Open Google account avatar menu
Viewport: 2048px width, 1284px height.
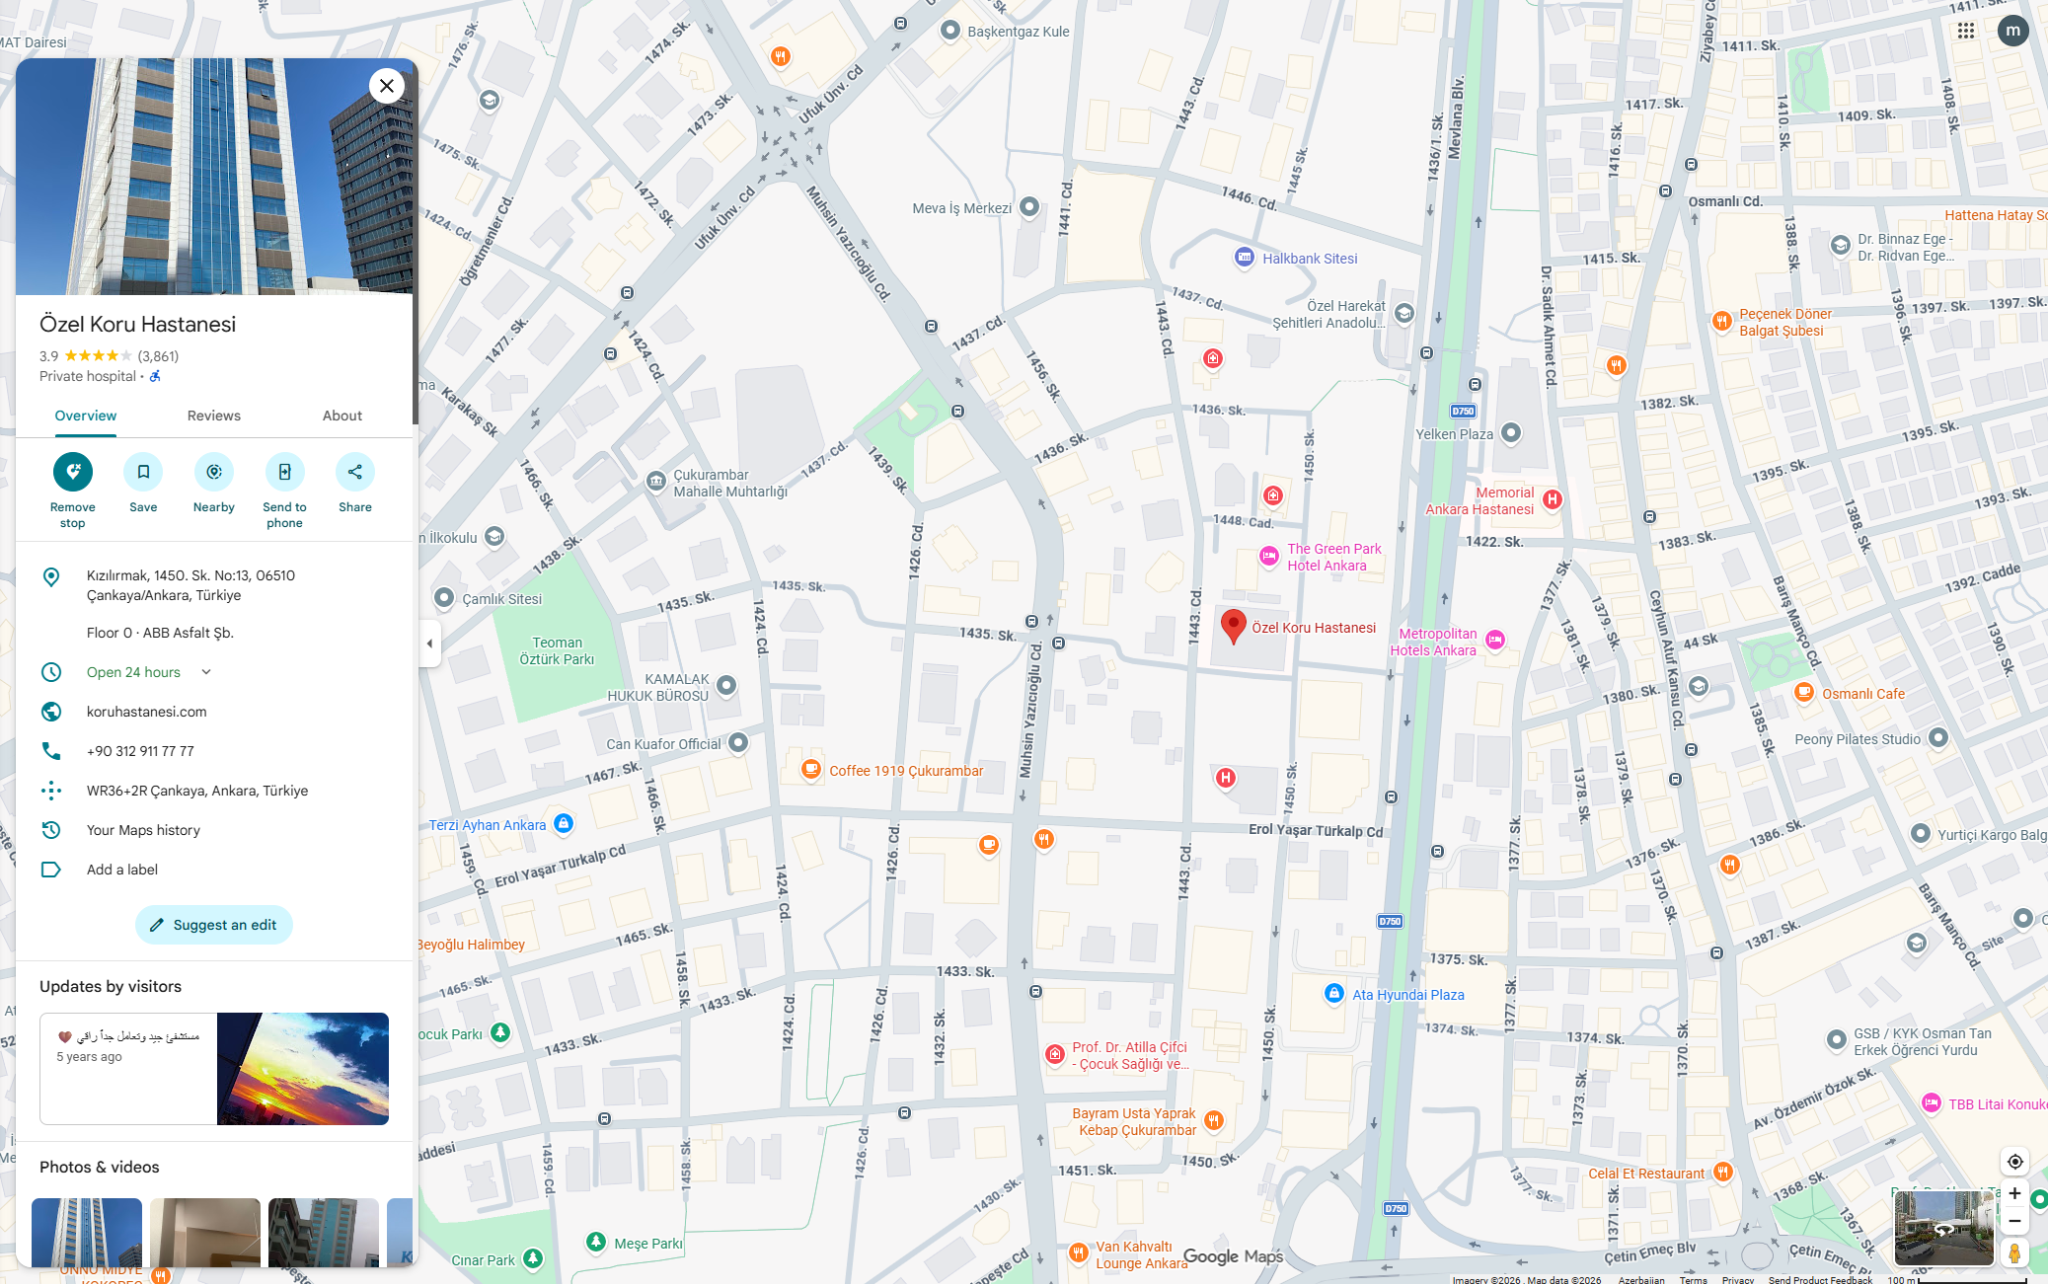tap(2012, 31)
